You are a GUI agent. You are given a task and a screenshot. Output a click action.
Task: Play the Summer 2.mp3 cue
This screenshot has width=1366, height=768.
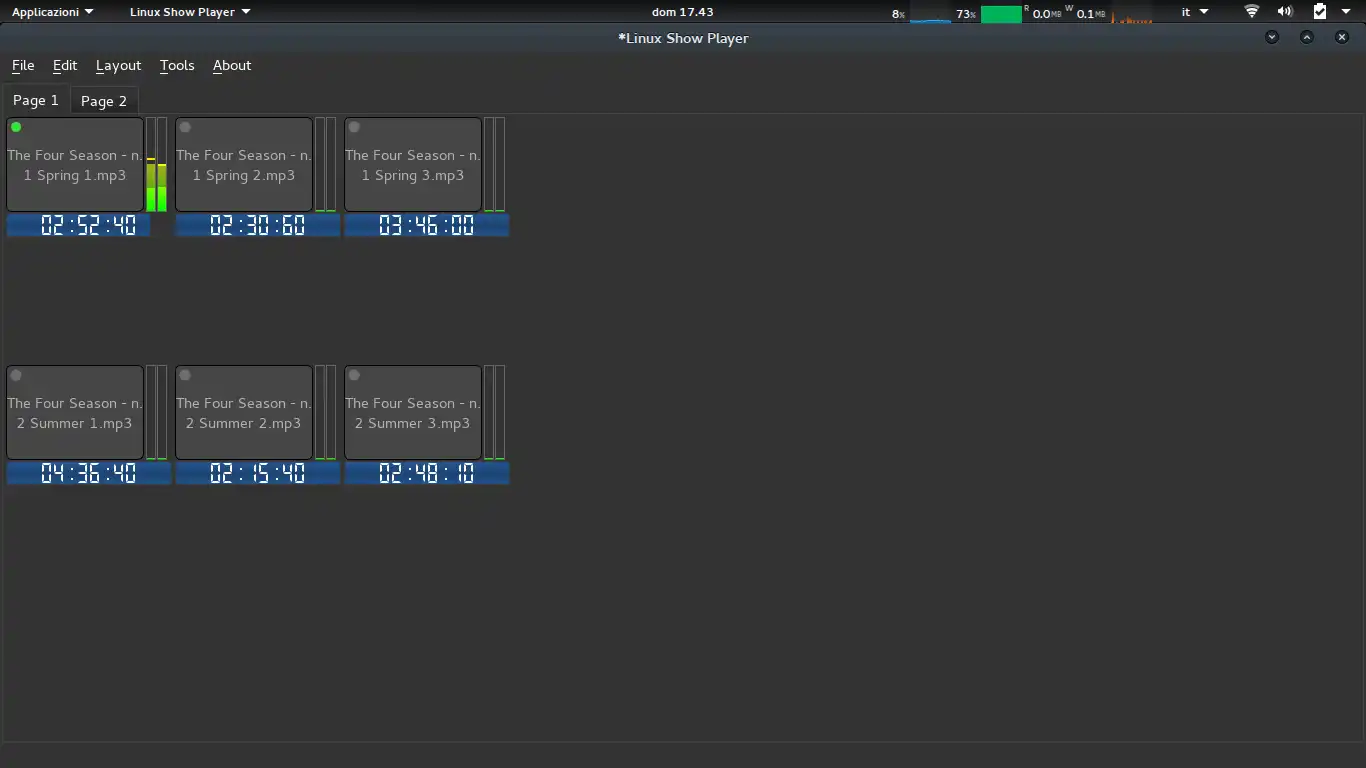(244, 413)
